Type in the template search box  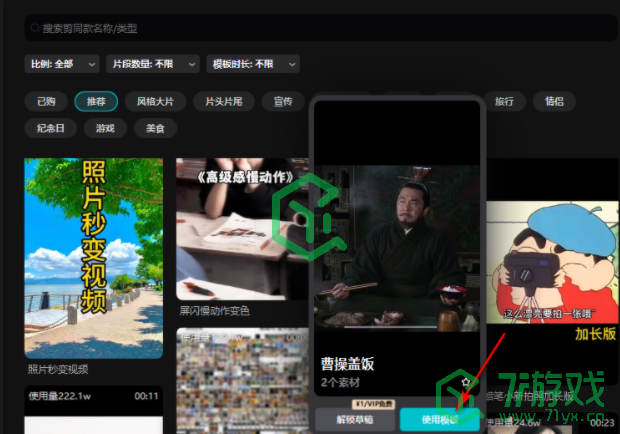coord(200,30)
